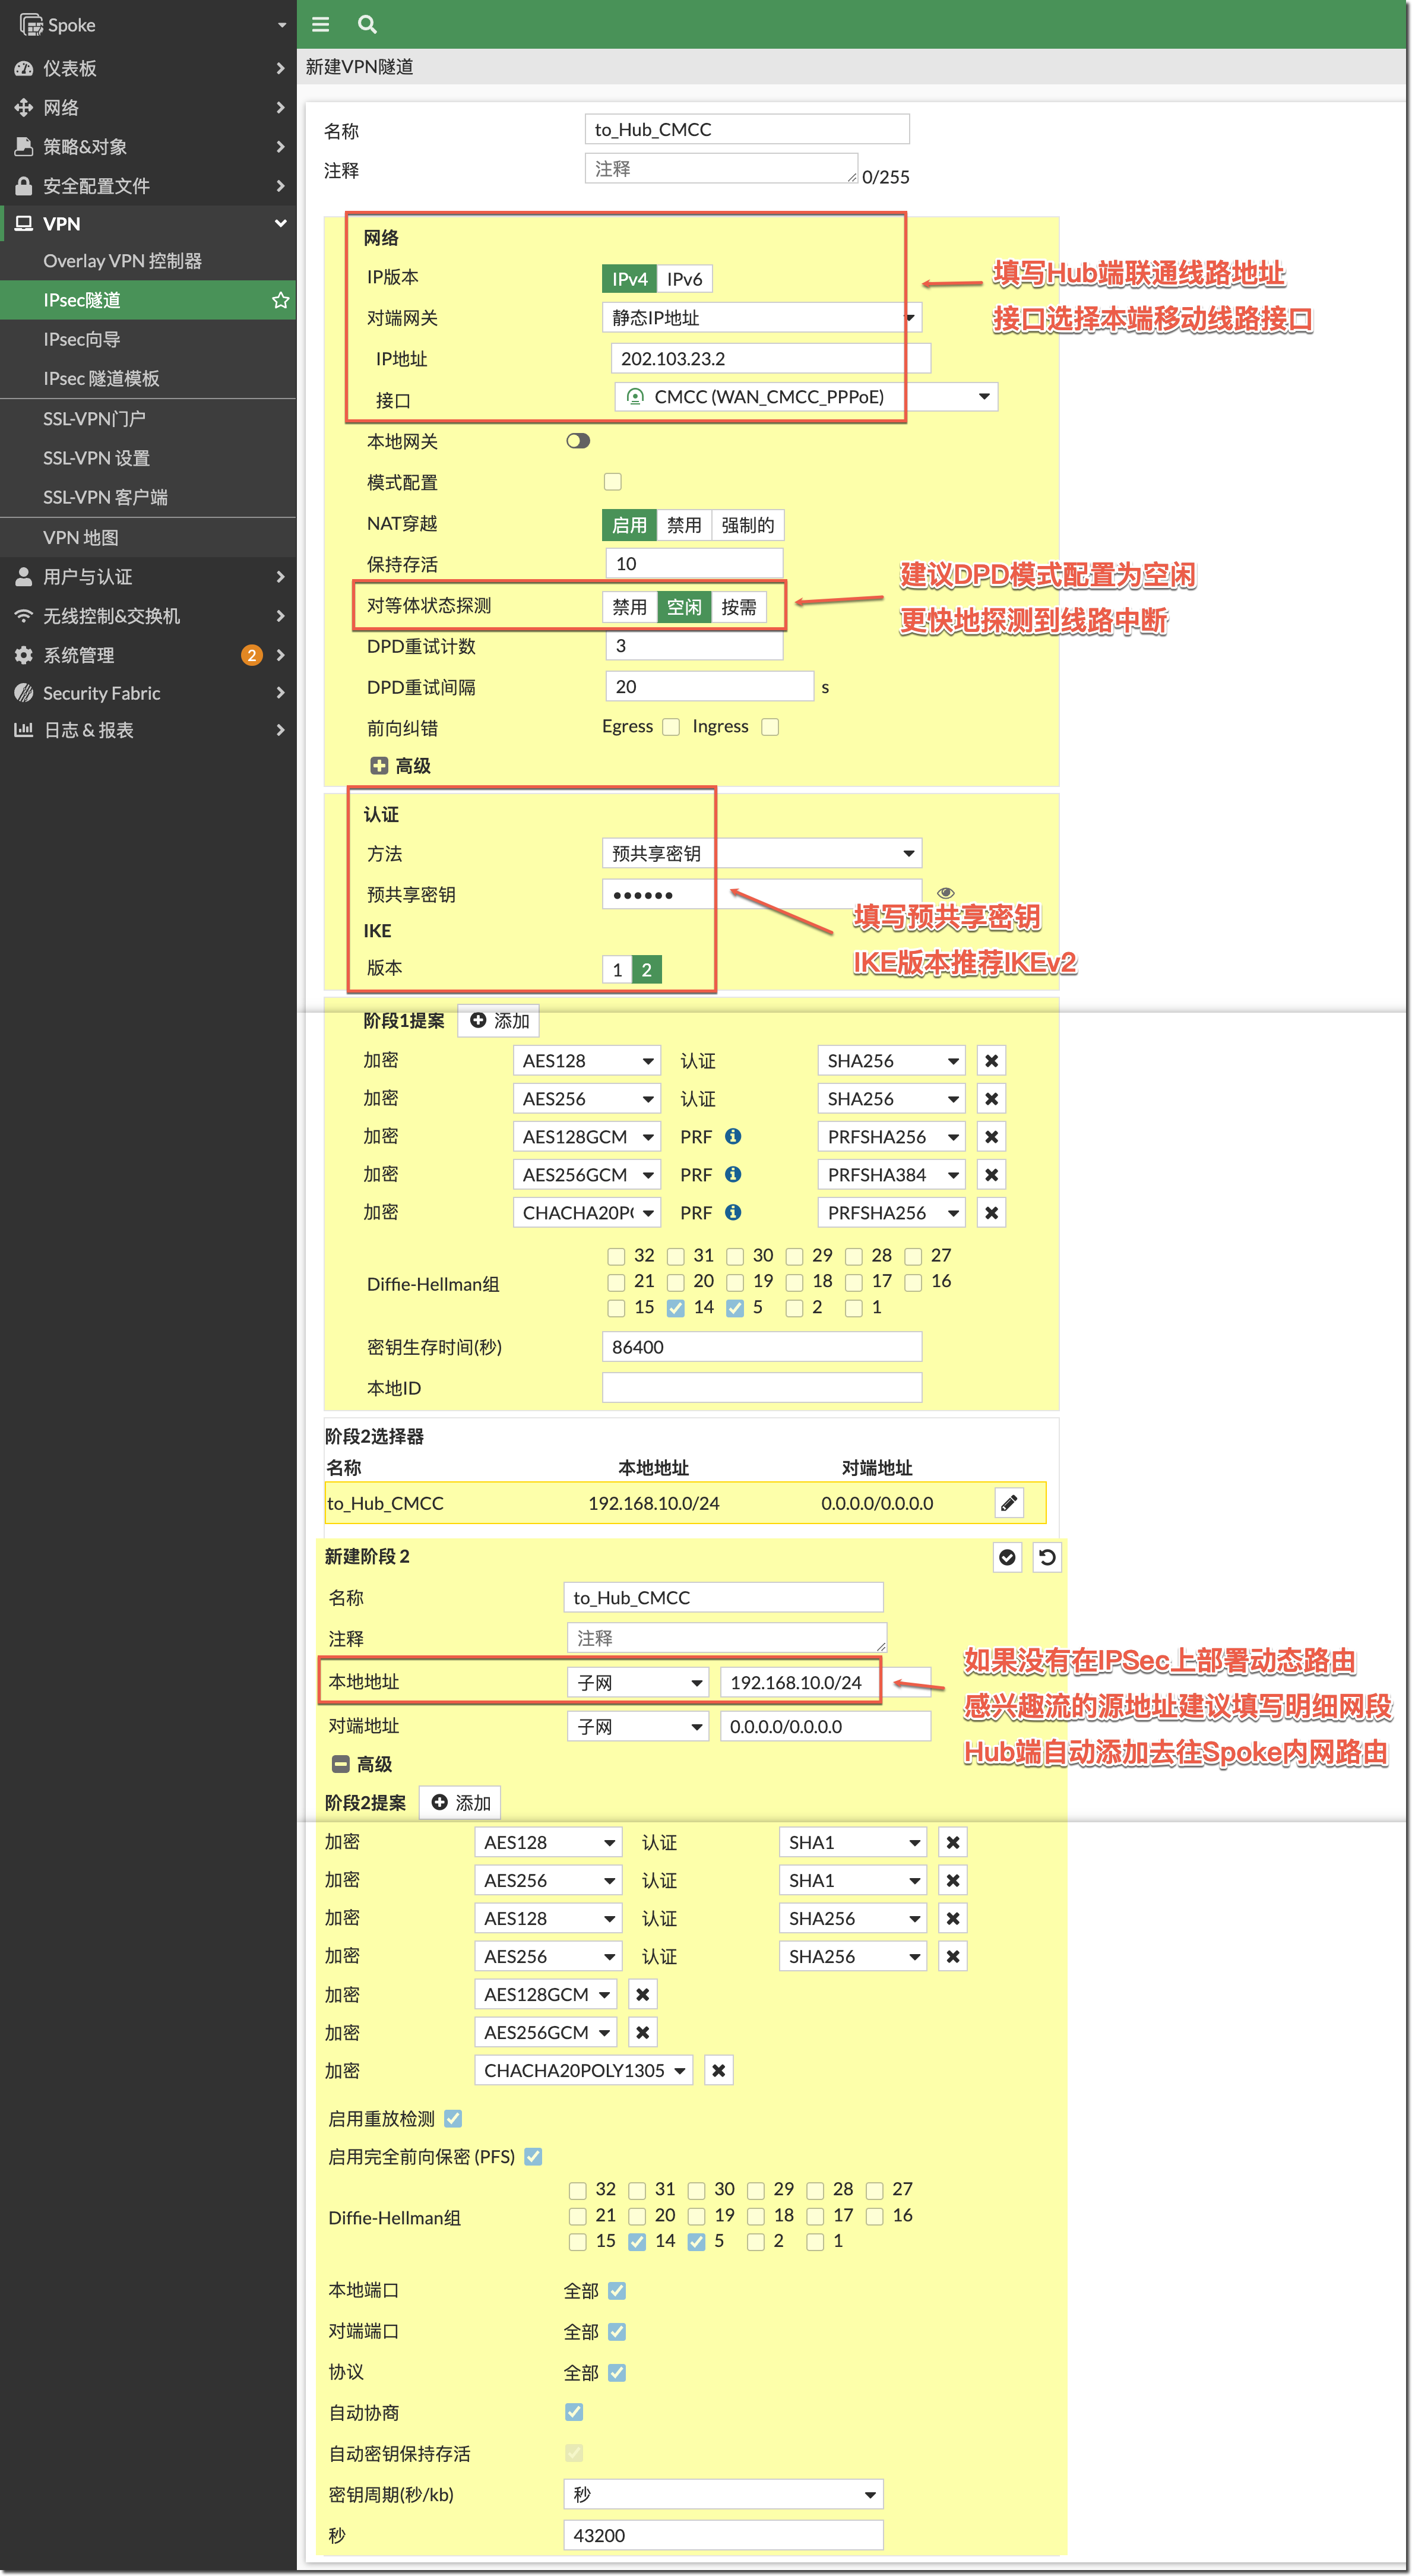Open the 对端网关 静态IP地址 dropdown

(x=760, y=318)
